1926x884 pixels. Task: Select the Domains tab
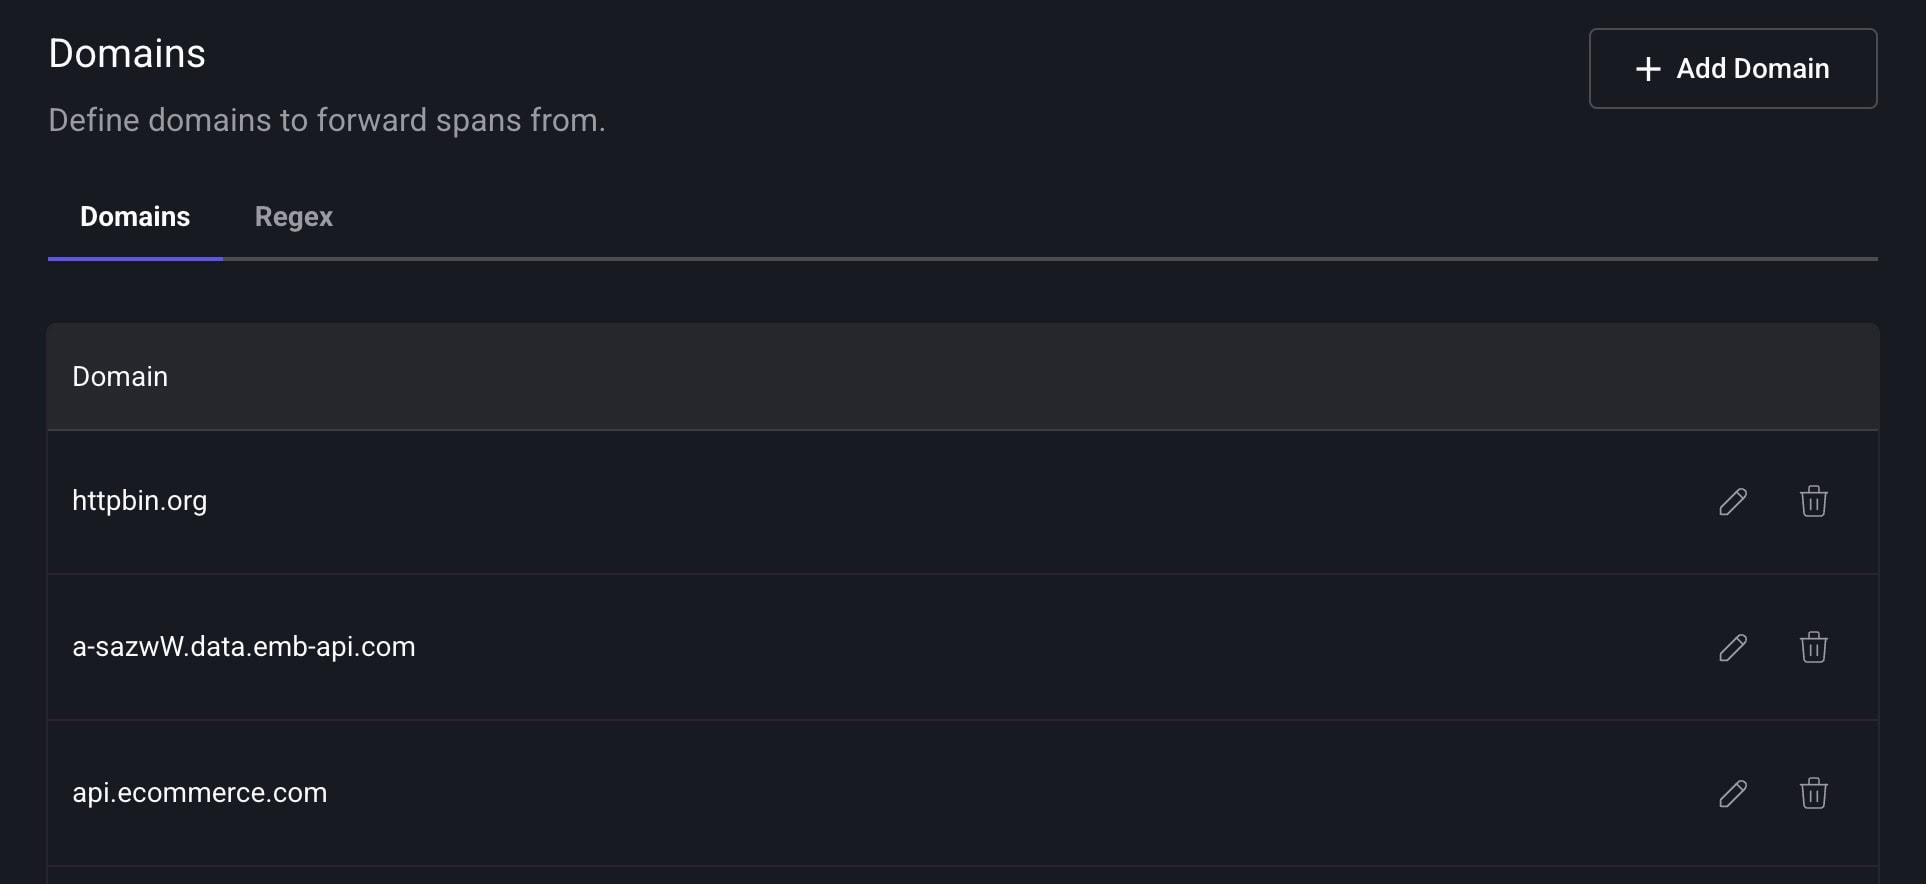(x=135, y=217)
